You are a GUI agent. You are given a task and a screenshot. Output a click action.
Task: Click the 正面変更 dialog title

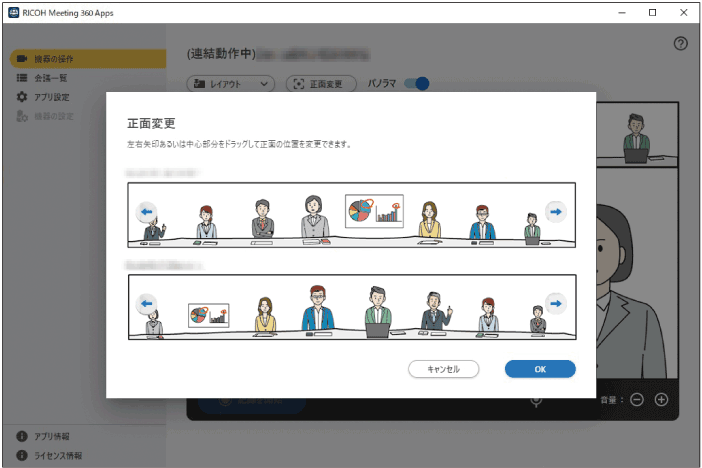pos(151,123)
